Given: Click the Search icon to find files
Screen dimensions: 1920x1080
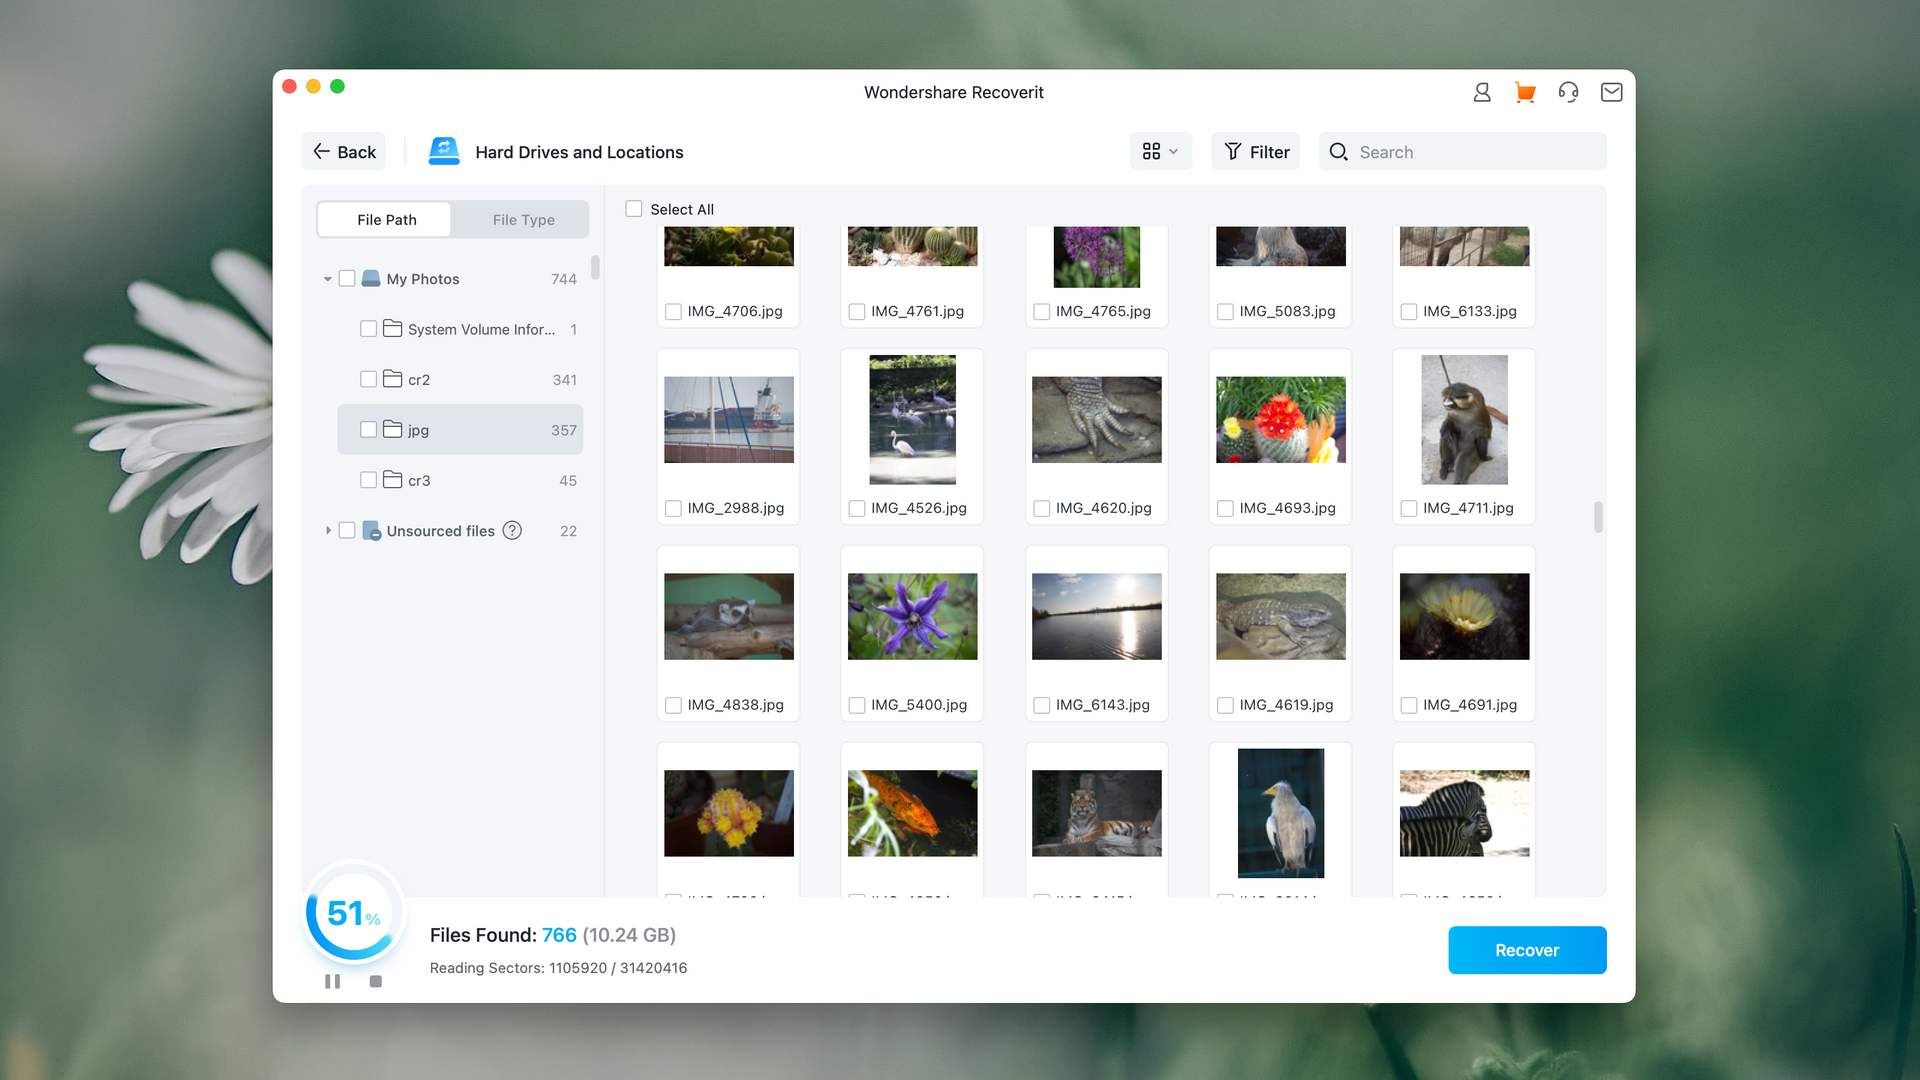Looking at the screenshot, I should (1338, 152).
